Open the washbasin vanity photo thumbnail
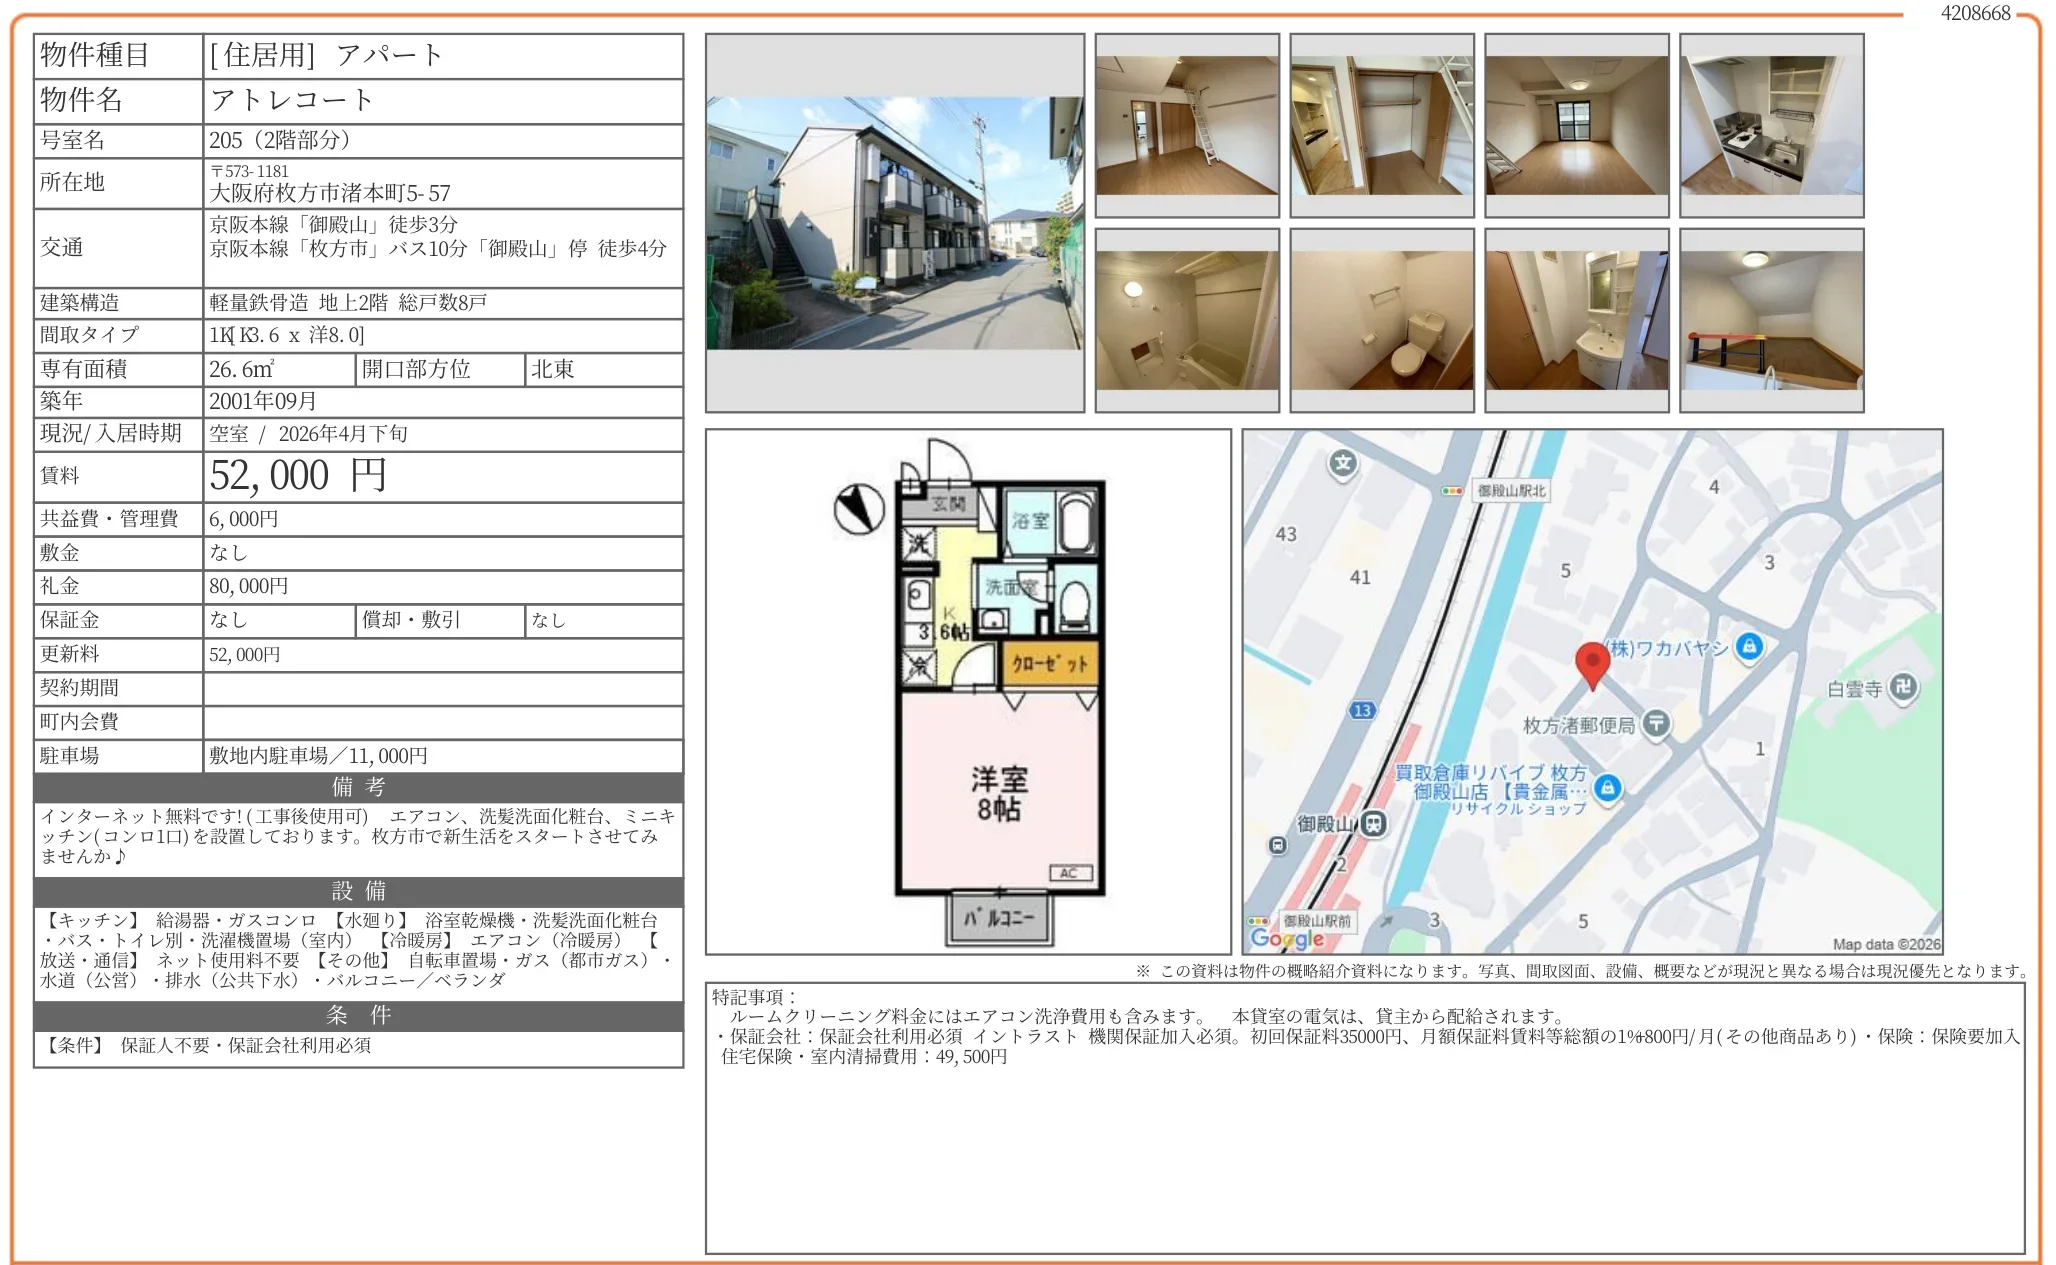 (x=1577, y=320)
